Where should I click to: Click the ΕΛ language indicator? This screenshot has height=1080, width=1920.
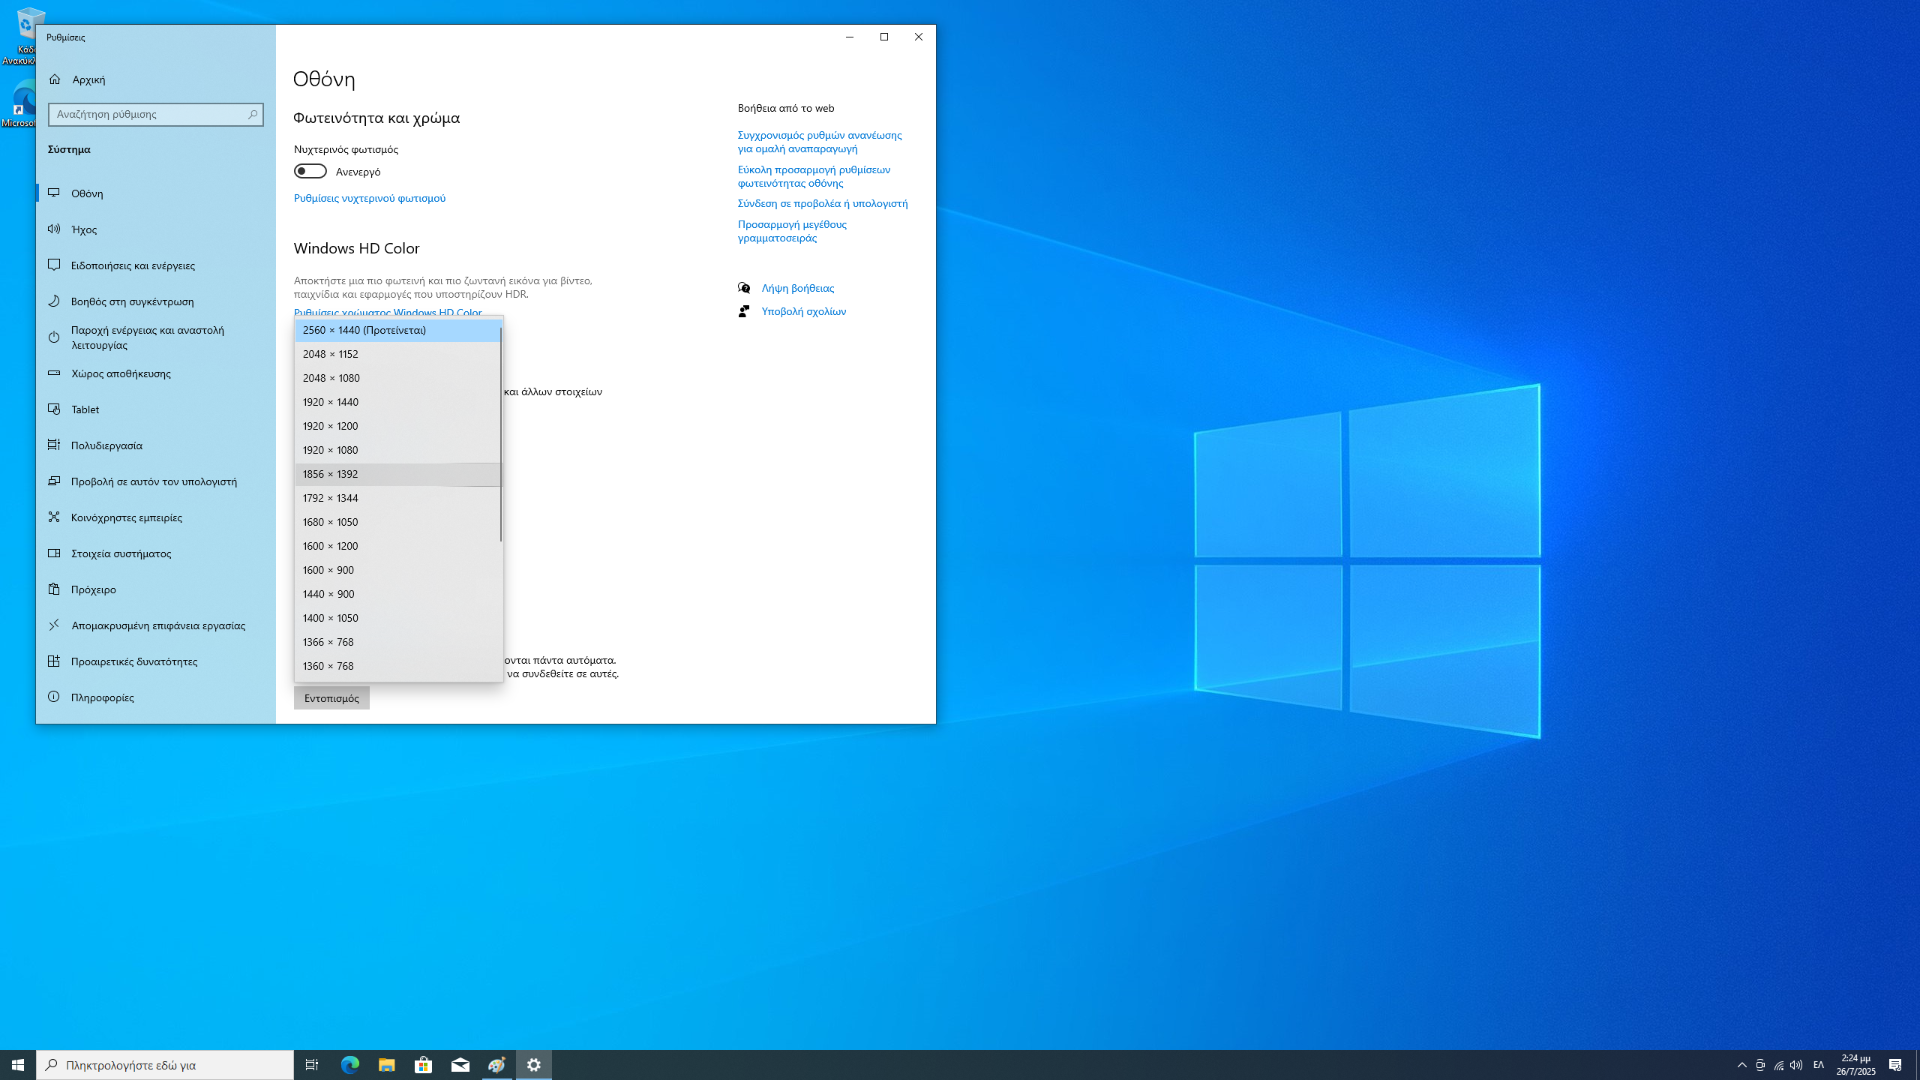[1818, 1065]
